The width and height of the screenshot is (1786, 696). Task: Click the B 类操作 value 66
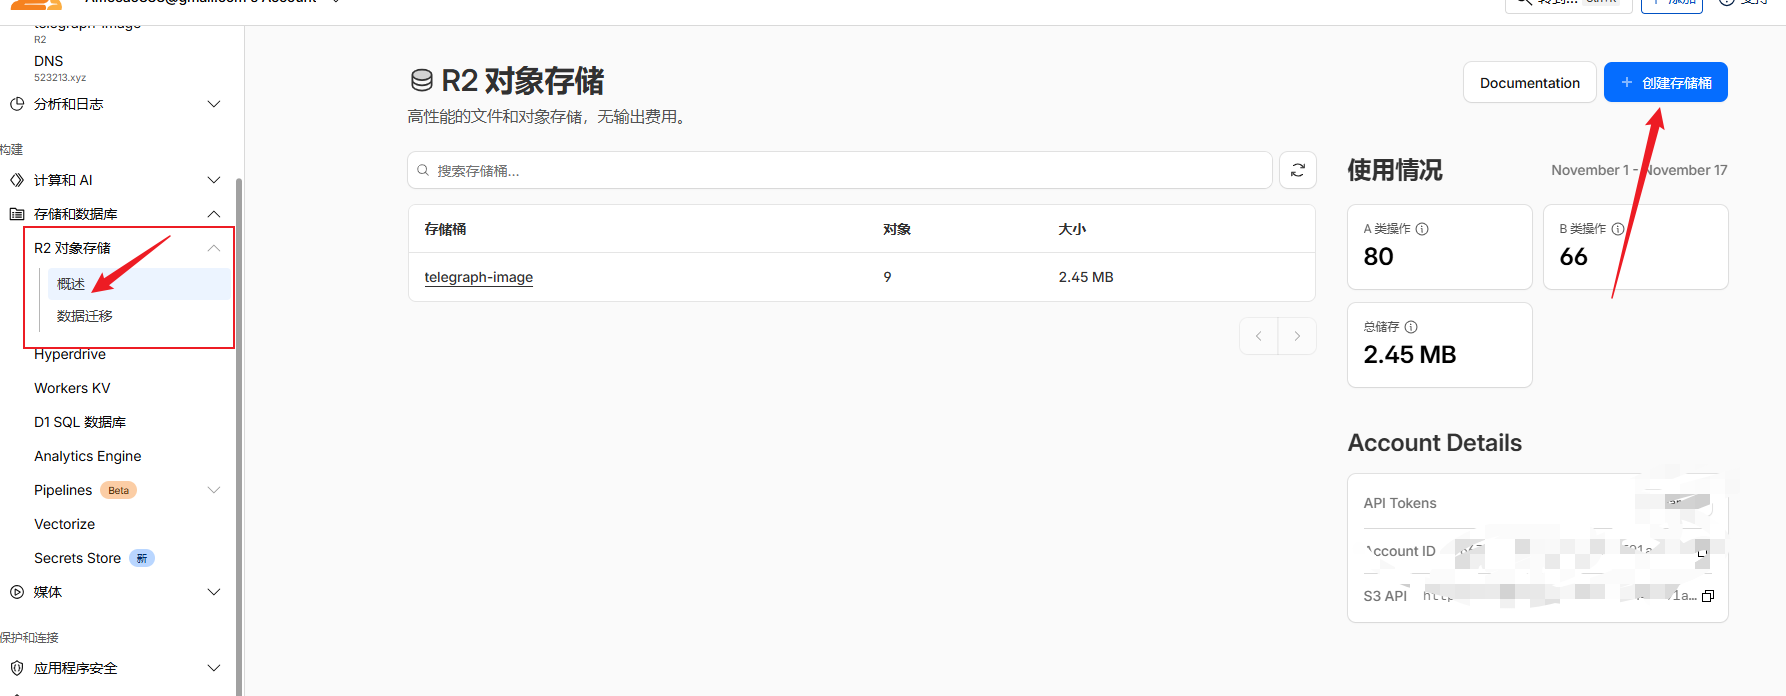click(1574, 257)
